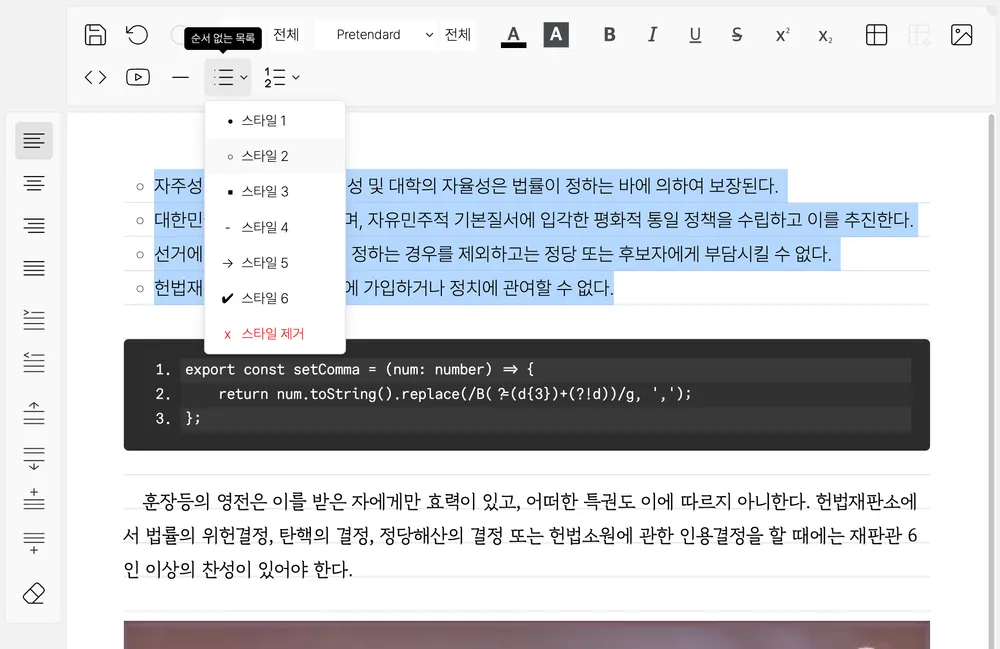Click inside the setComma code block
The width and height of the screenshot is (1000, 649).
click(526, 394)
